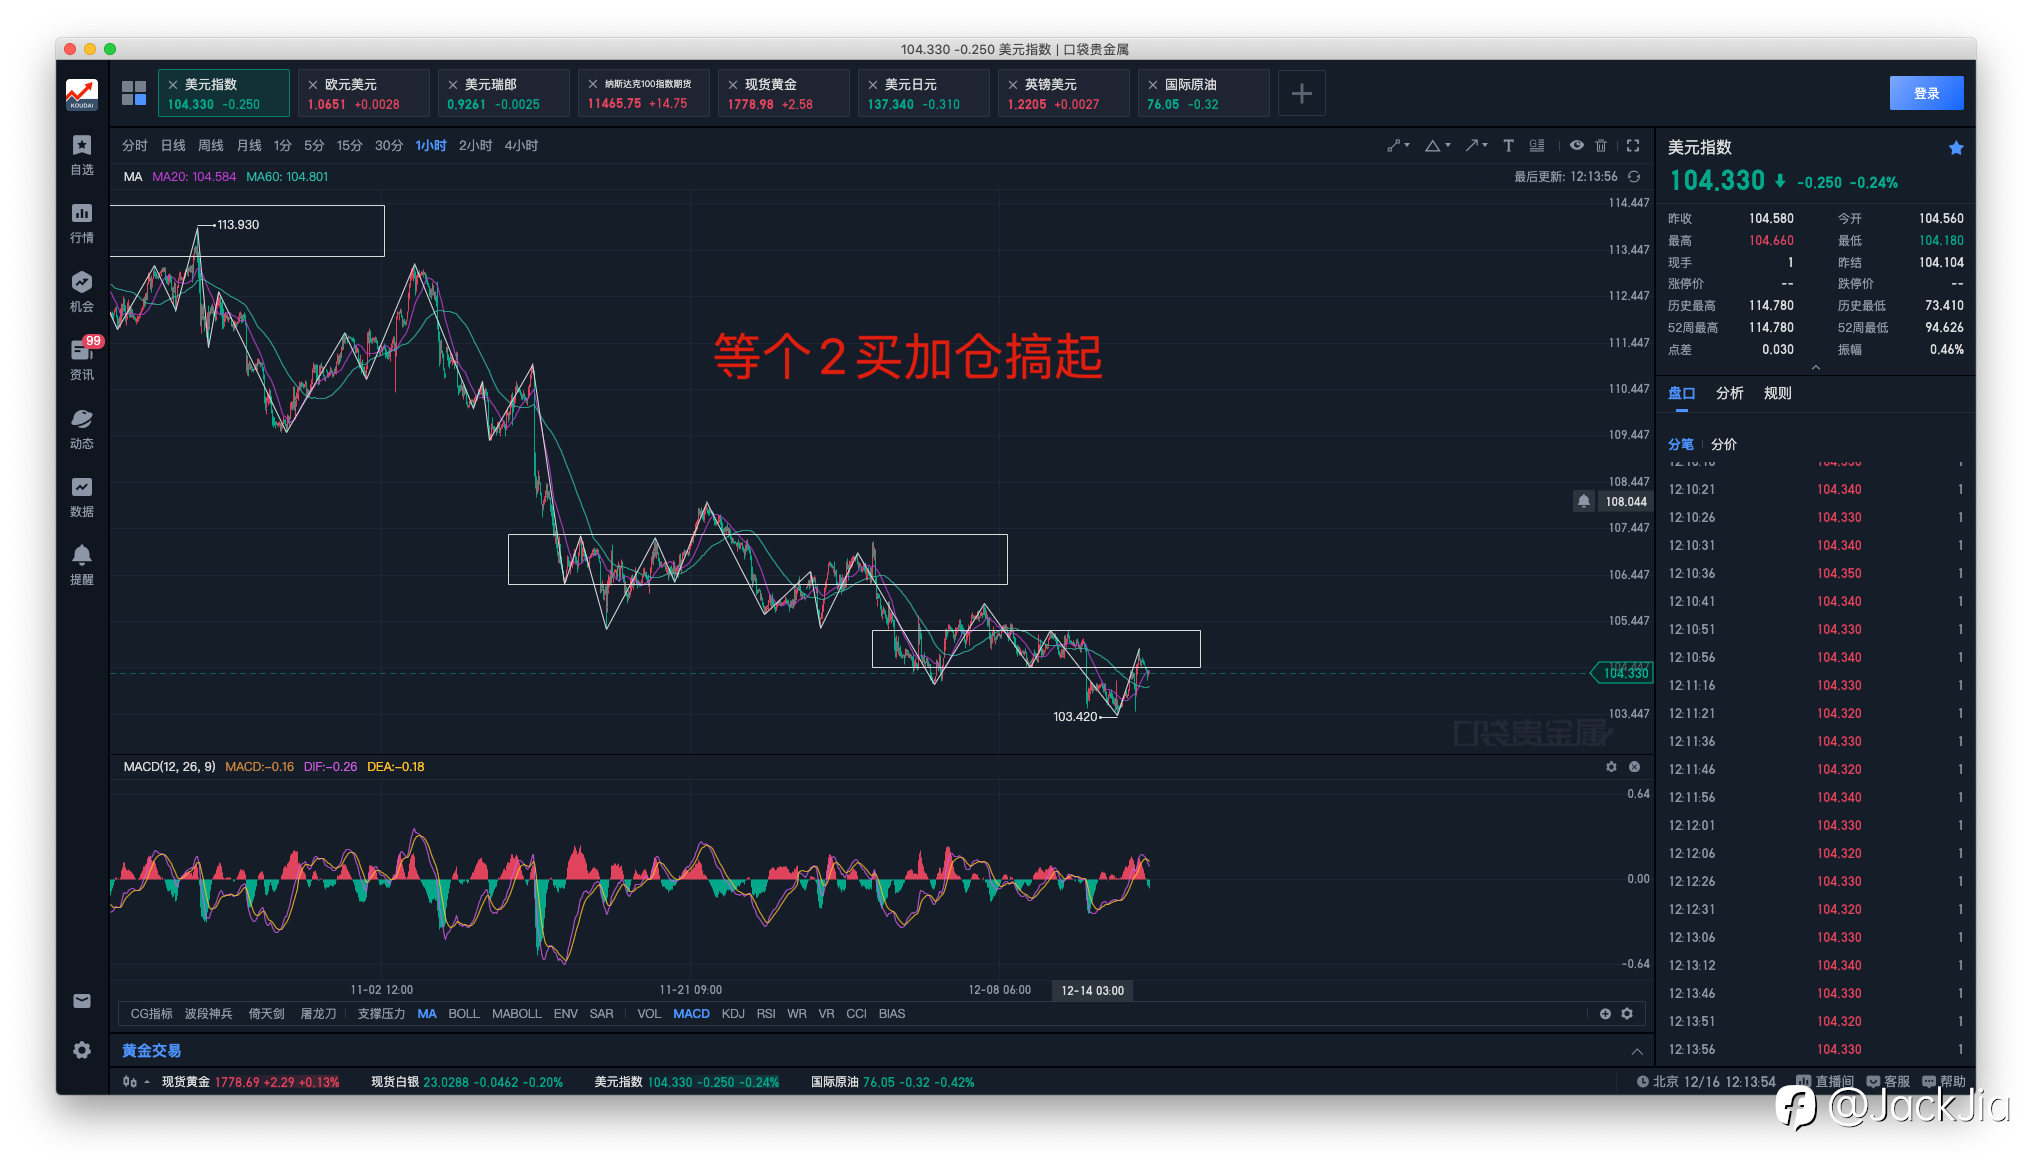Switch to the 分析 tab
Viewport: 2032px width, 1169px height.
pyautogui.click(x=1729, y=393)
